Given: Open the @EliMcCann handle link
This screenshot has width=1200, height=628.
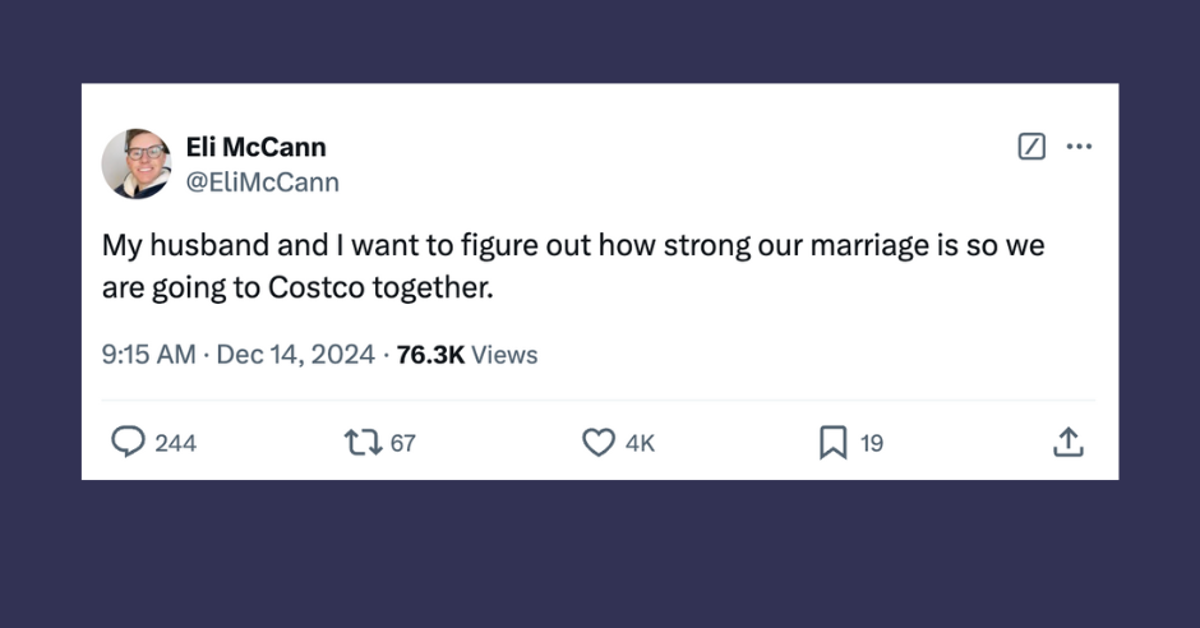Looking at the screenshot, I should 263,182.
